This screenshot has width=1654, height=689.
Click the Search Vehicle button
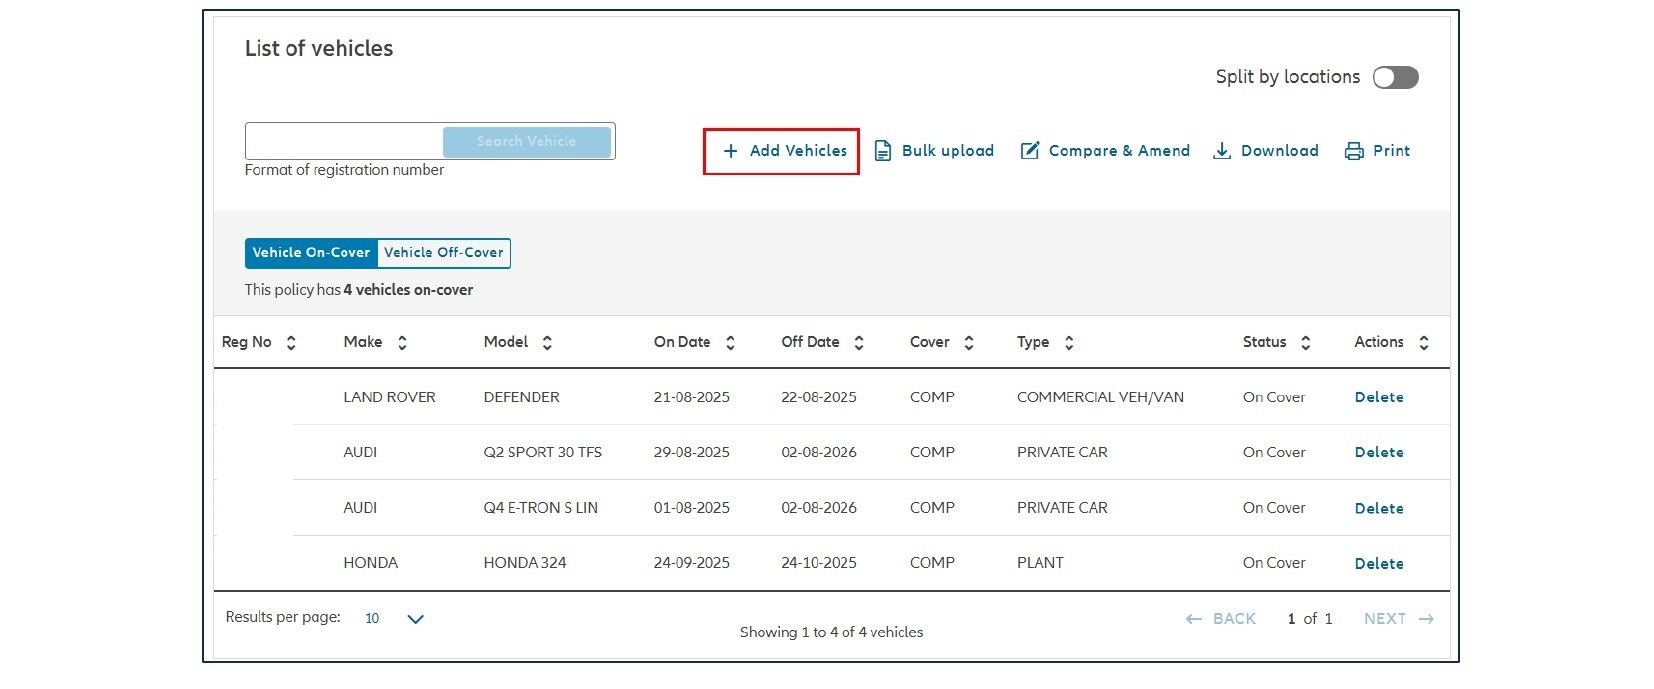527,142
